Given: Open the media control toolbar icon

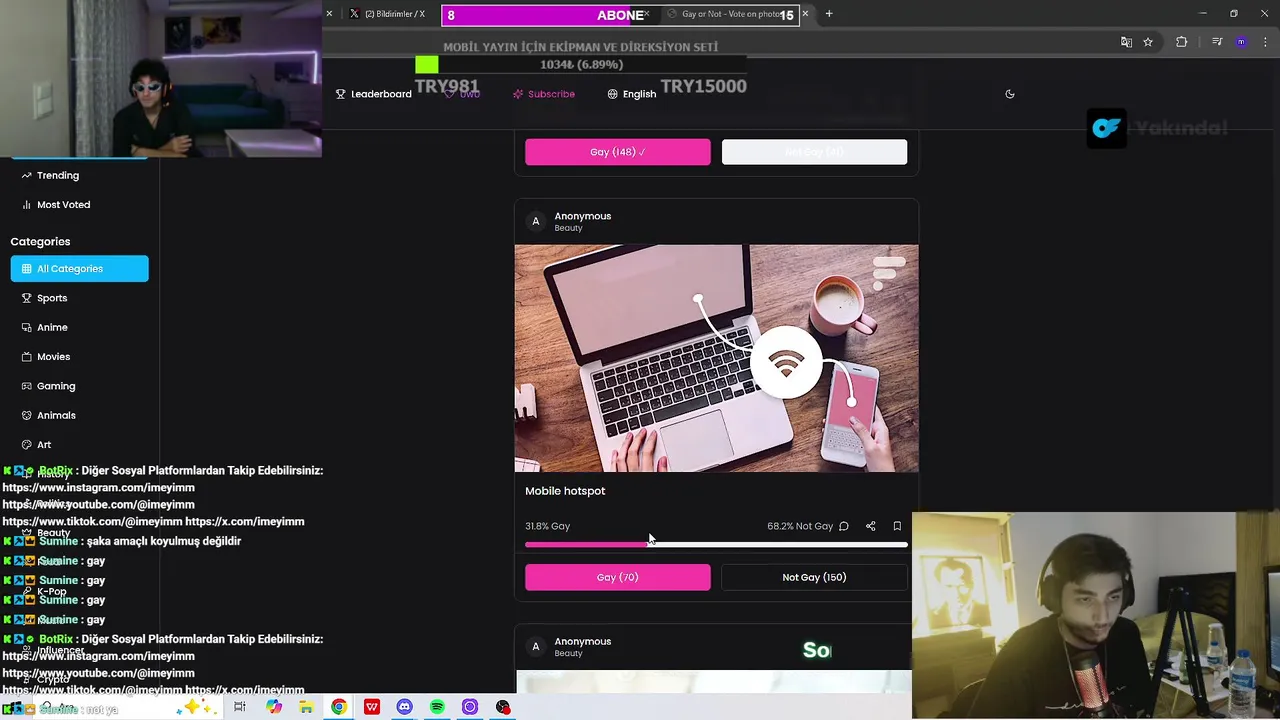Looking at the screenshot, I should 1217,42.
